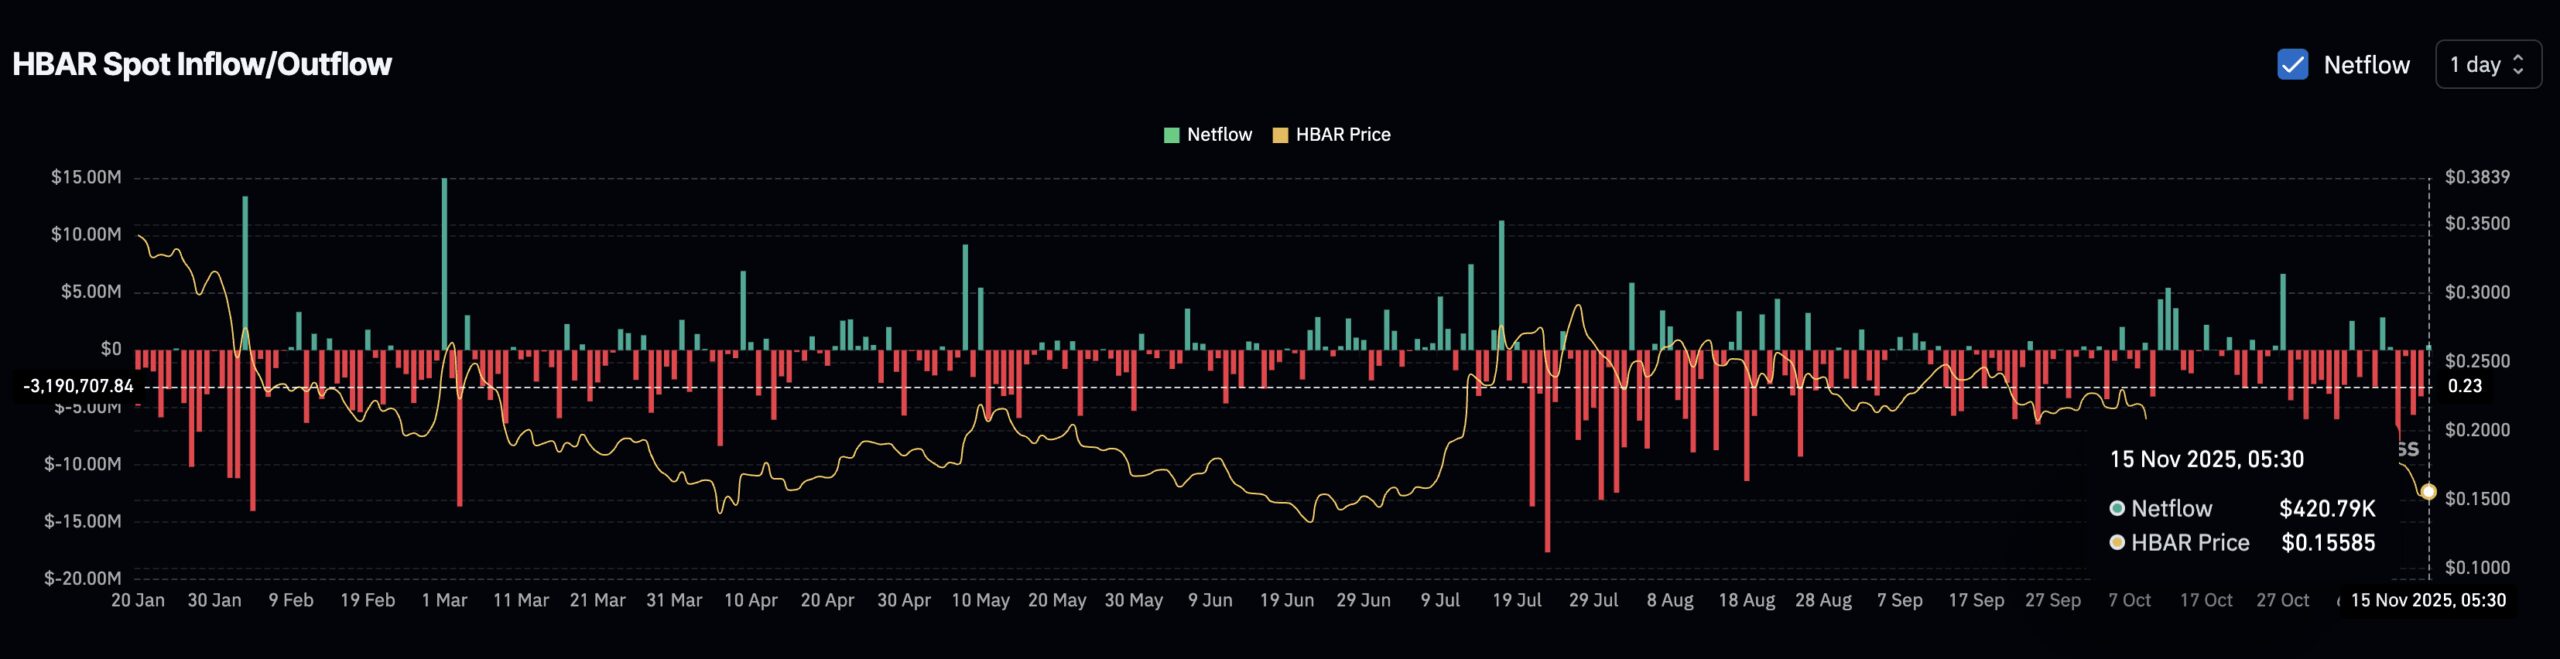The image size is (2560, 659).
Task: Click the green Netflow dot in tooltip
Action: pos(2117,508)
